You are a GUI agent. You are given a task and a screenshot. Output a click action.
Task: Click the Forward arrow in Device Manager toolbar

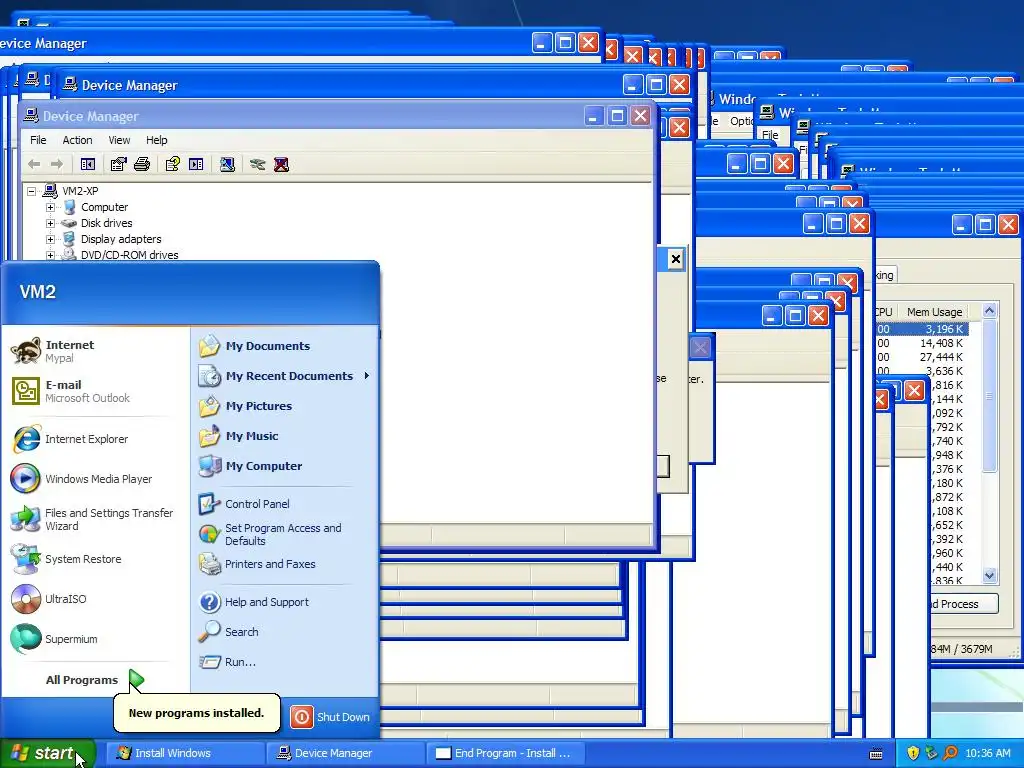tap(57, 165)
